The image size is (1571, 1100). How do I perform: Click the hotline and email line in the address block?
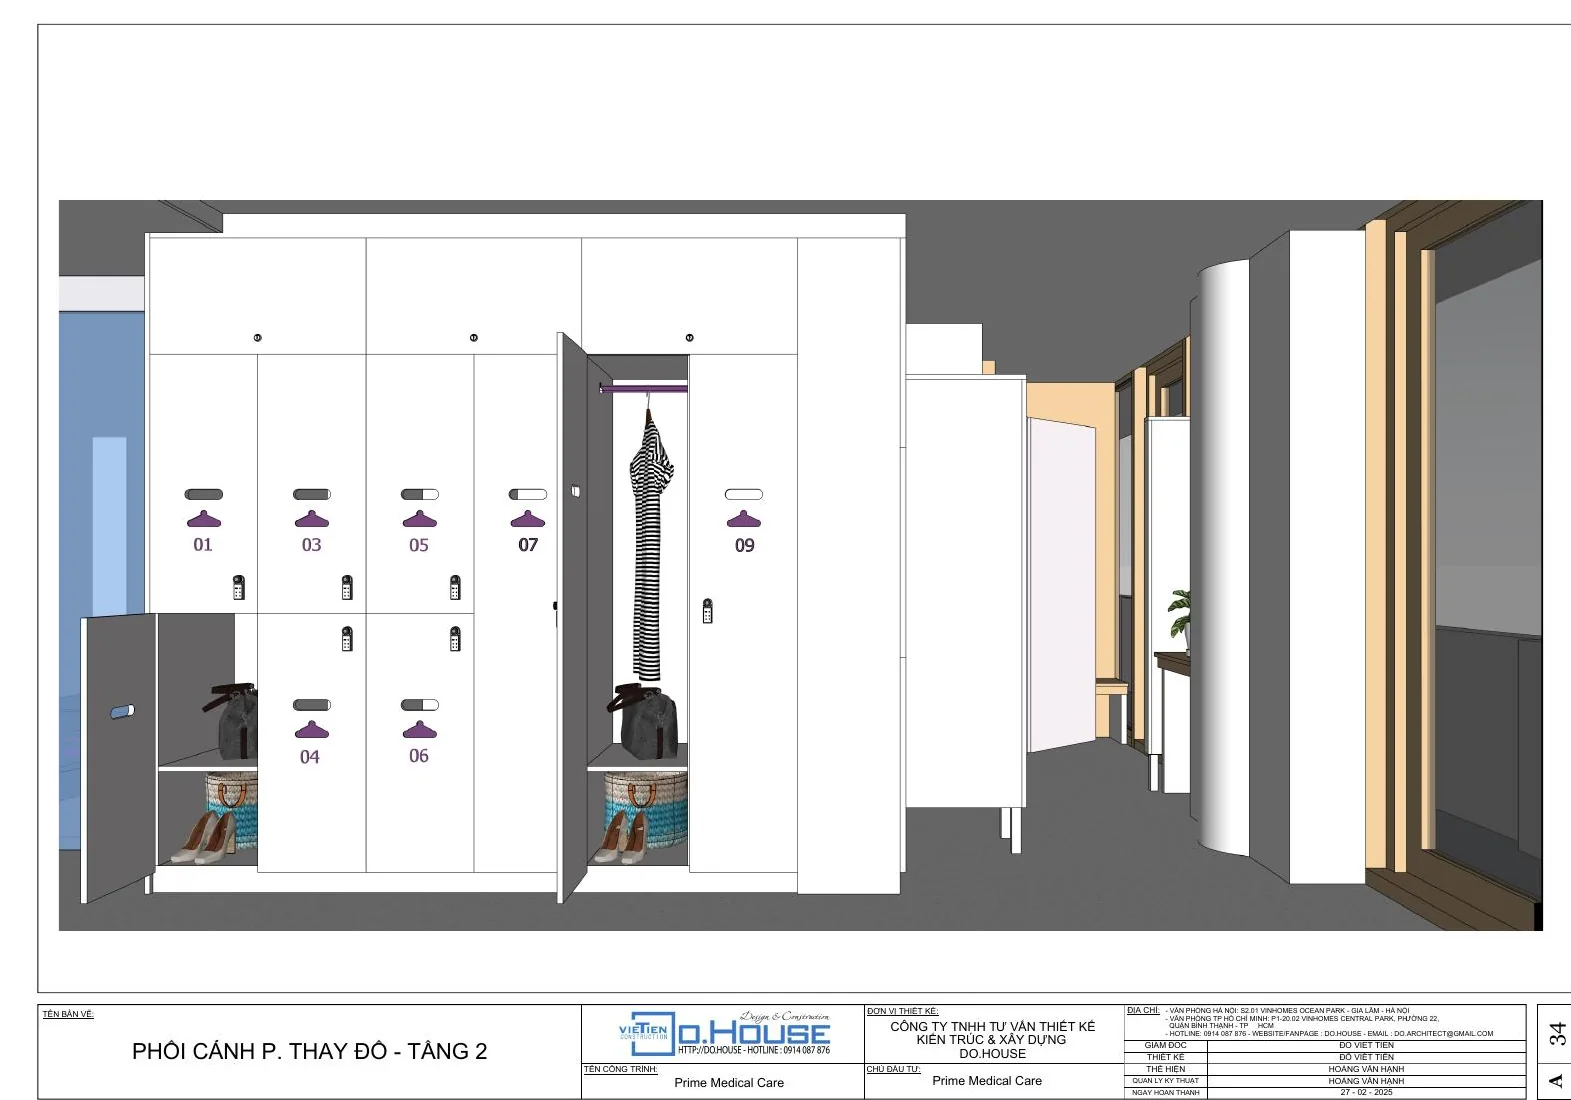pos(1331,1034)
